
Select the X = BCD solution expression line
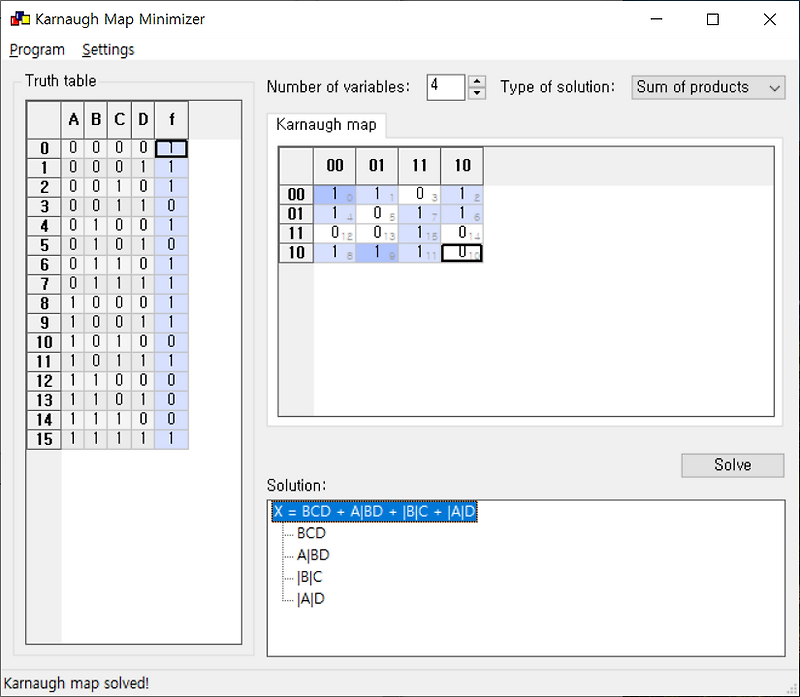[374, 511]
